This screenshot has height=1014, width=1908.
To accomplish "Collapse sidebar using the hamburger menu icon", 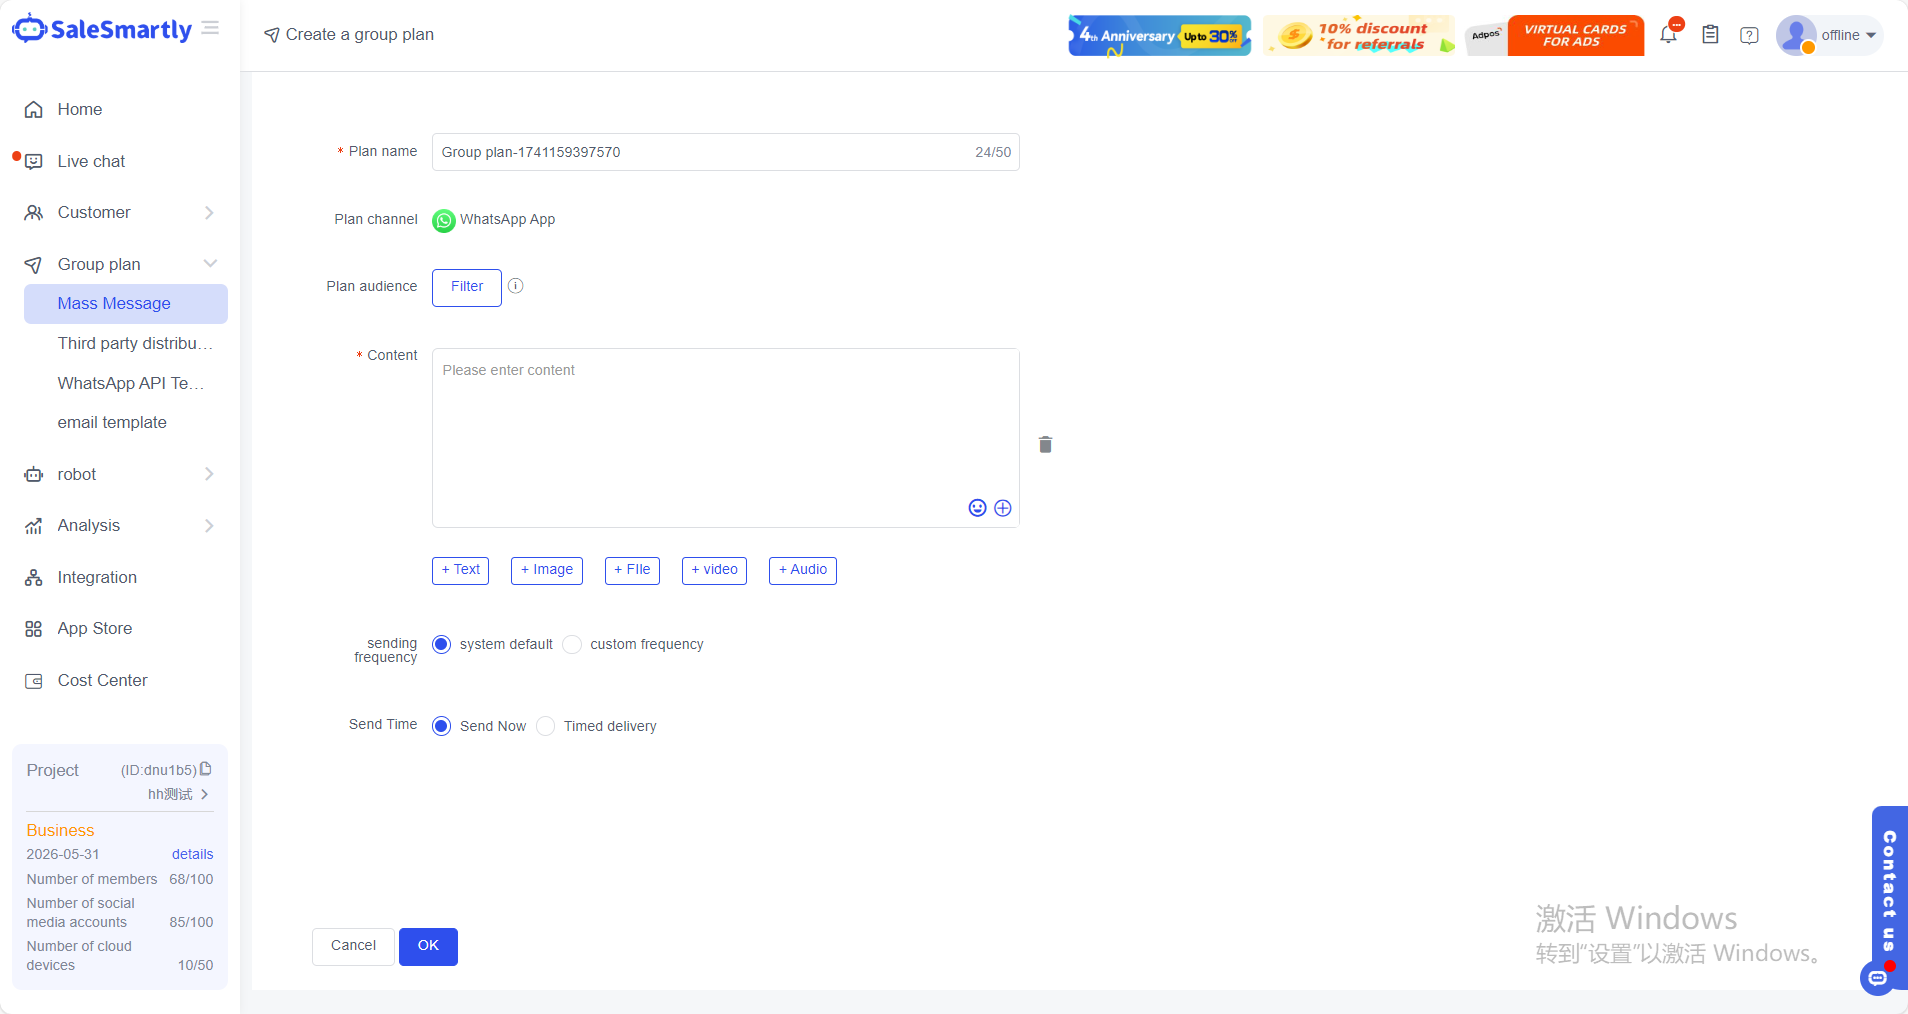I will click(210, 28).
